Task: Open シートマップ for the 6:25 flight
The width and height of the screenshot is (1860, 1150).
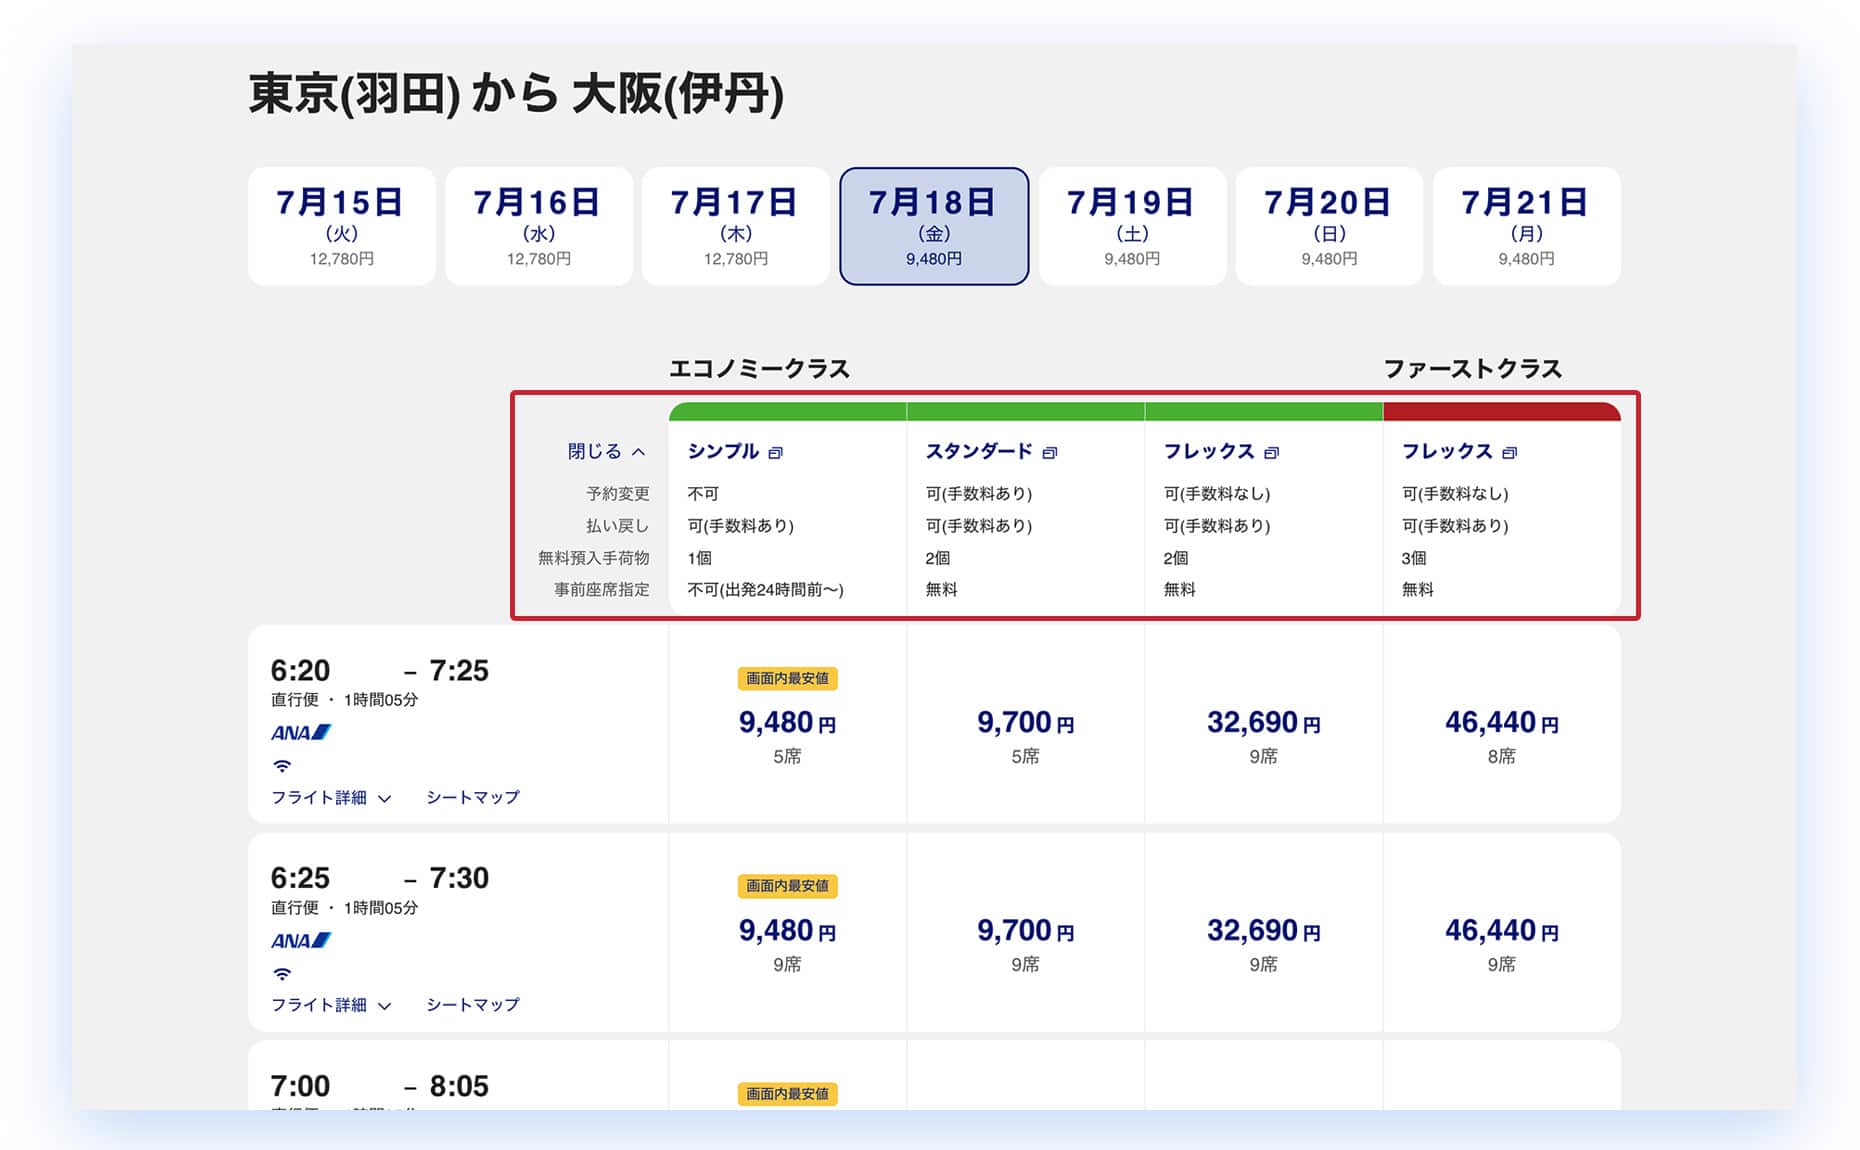Action: point(473,1005)
